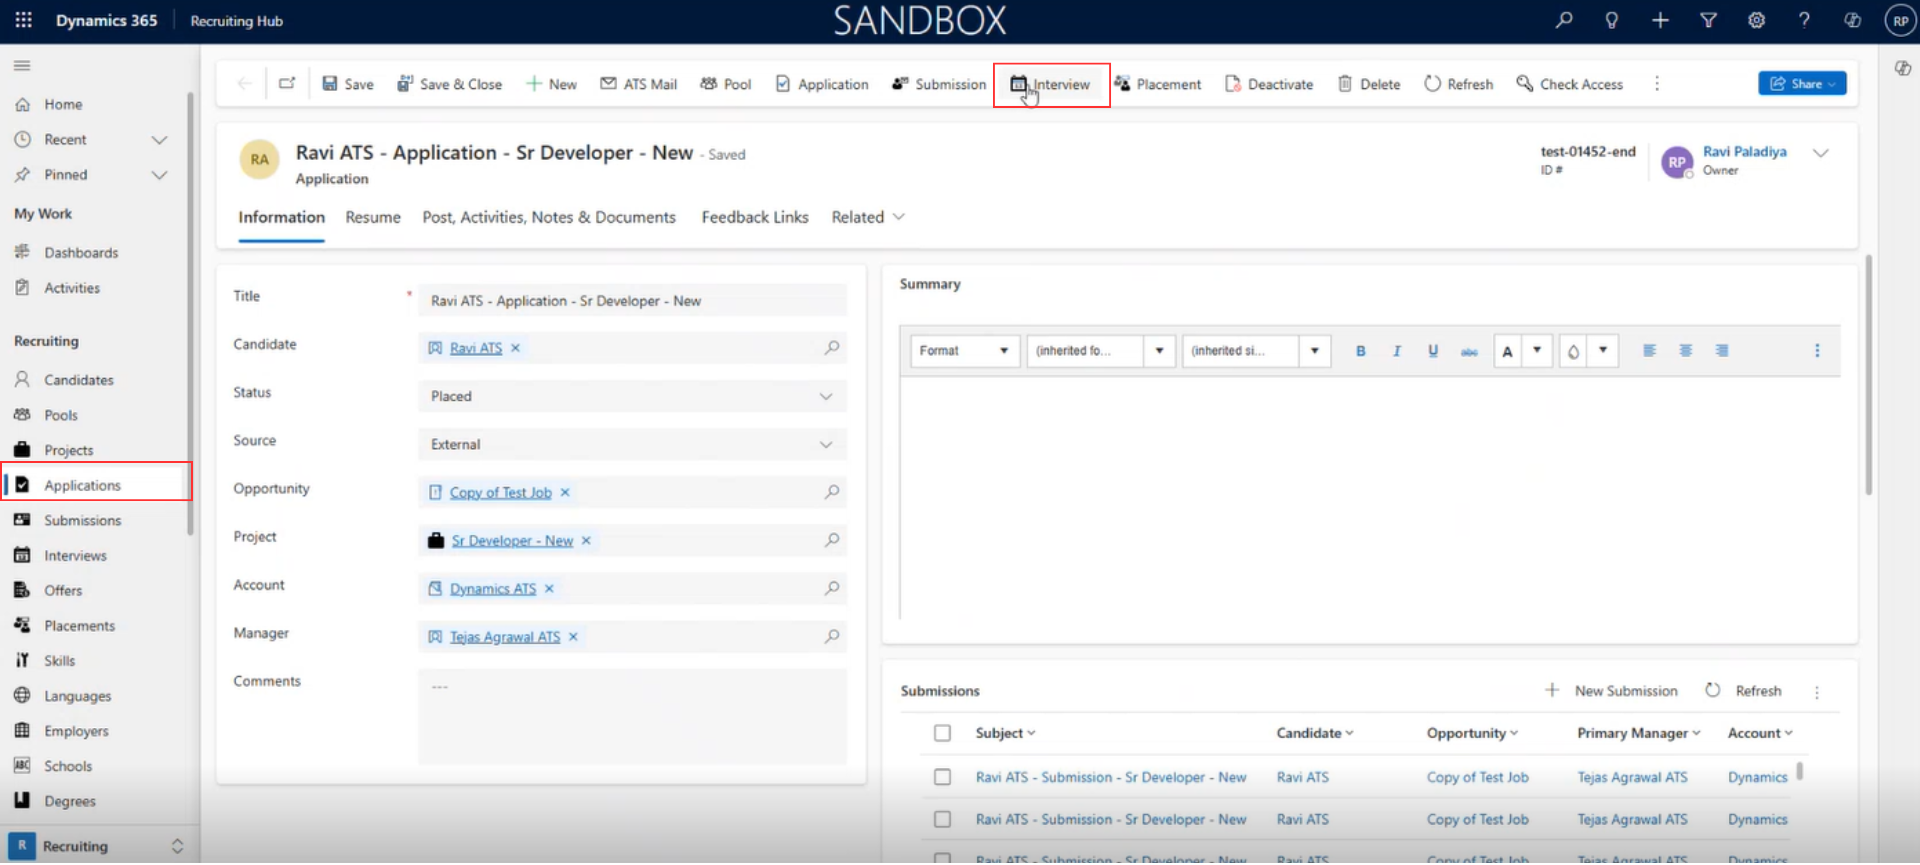Open command bar more options ellipsis
Viewport: 1920px width, 865px height.
pyautogui.click(x=1657, y=84)
